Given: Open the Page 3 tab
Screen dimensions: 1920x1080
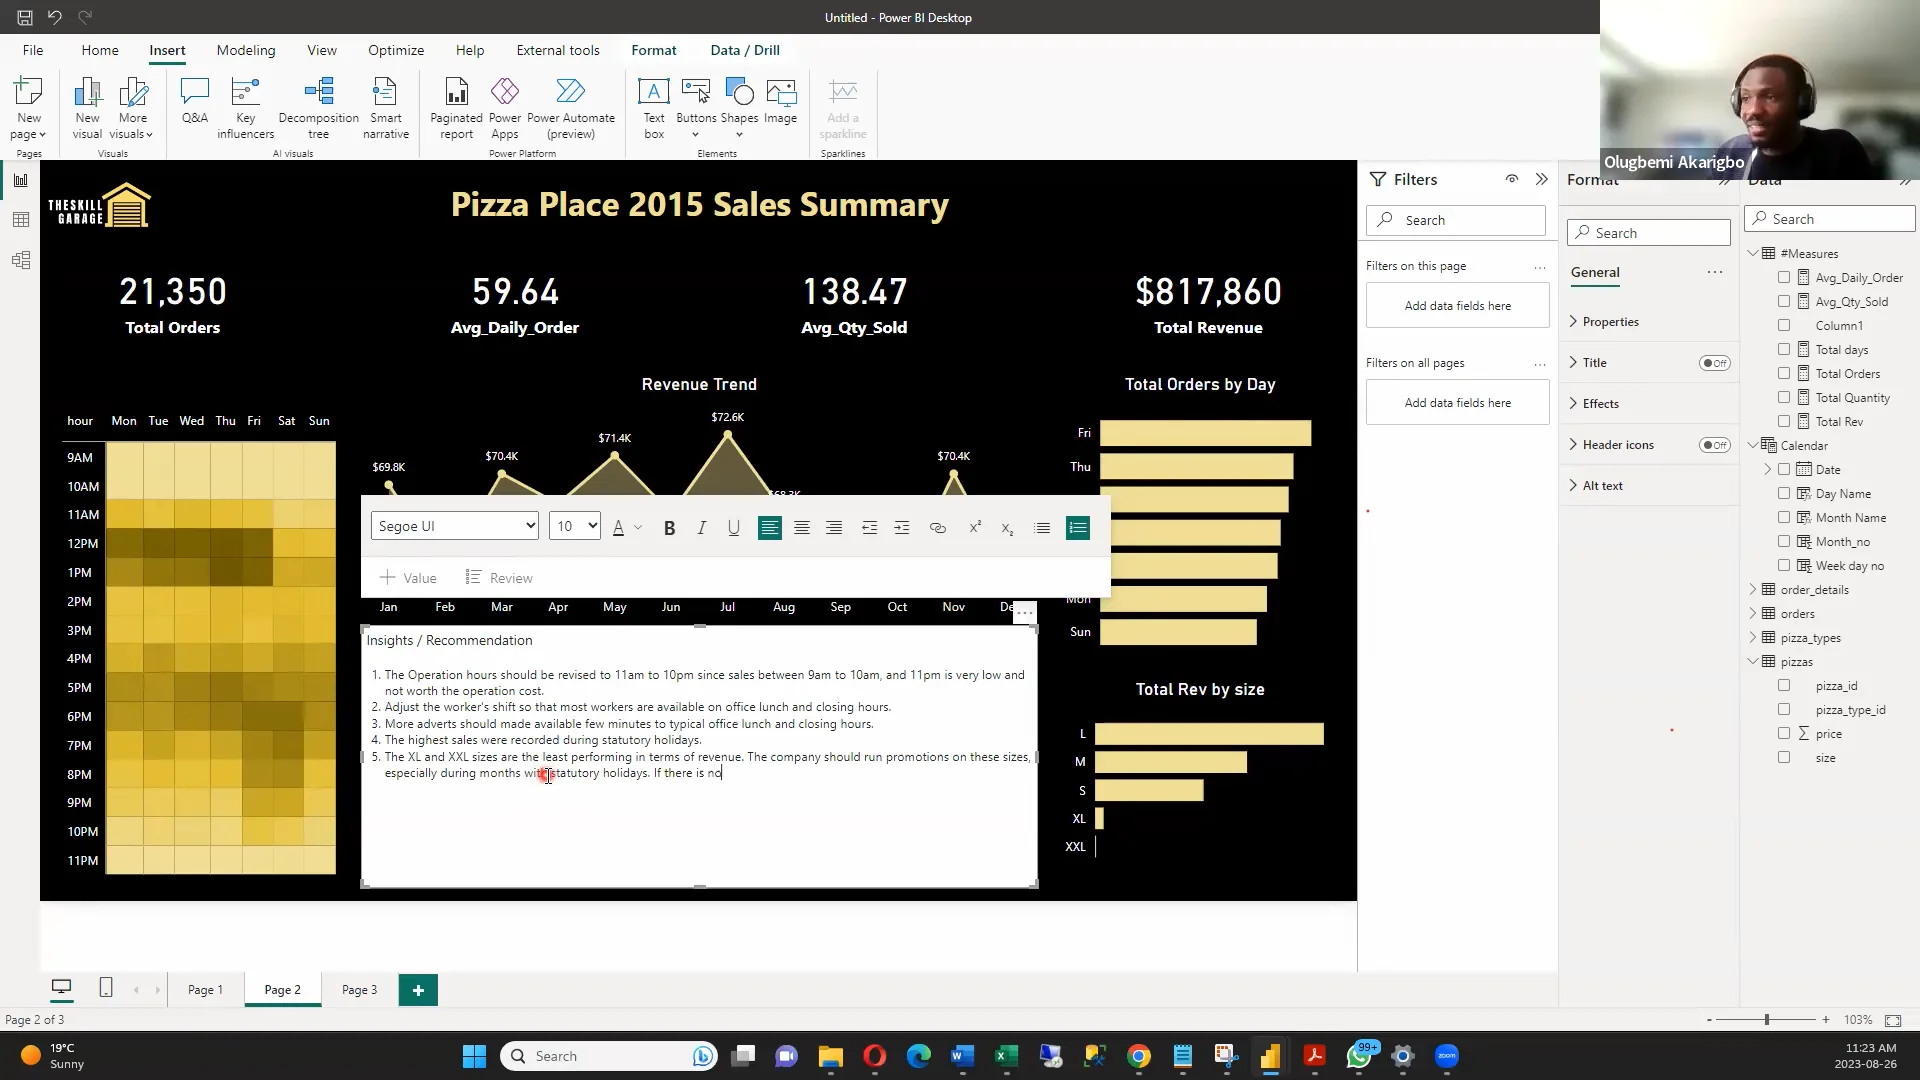Looking at the screenshot, I should (x=358, y=989).
